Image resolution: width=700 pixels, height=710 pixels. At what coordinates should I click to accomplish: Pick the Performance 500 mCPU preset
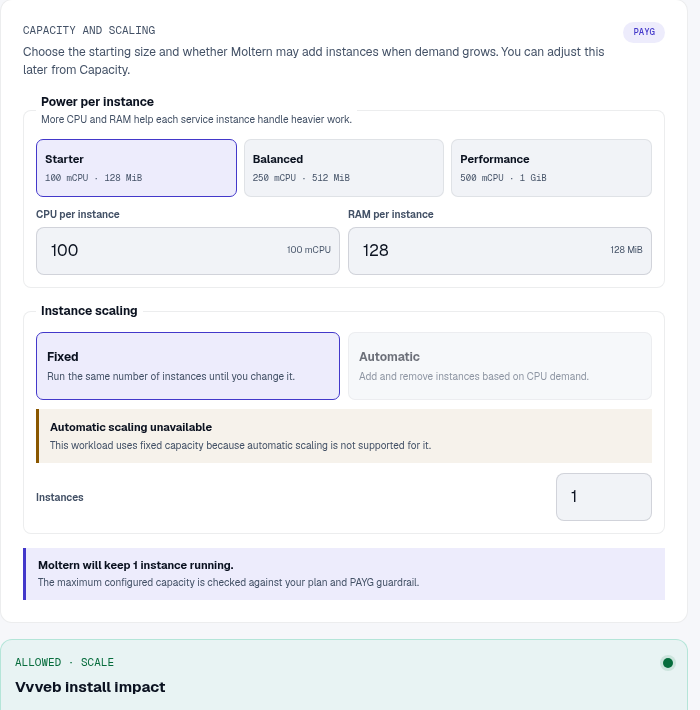coord(551,168)
